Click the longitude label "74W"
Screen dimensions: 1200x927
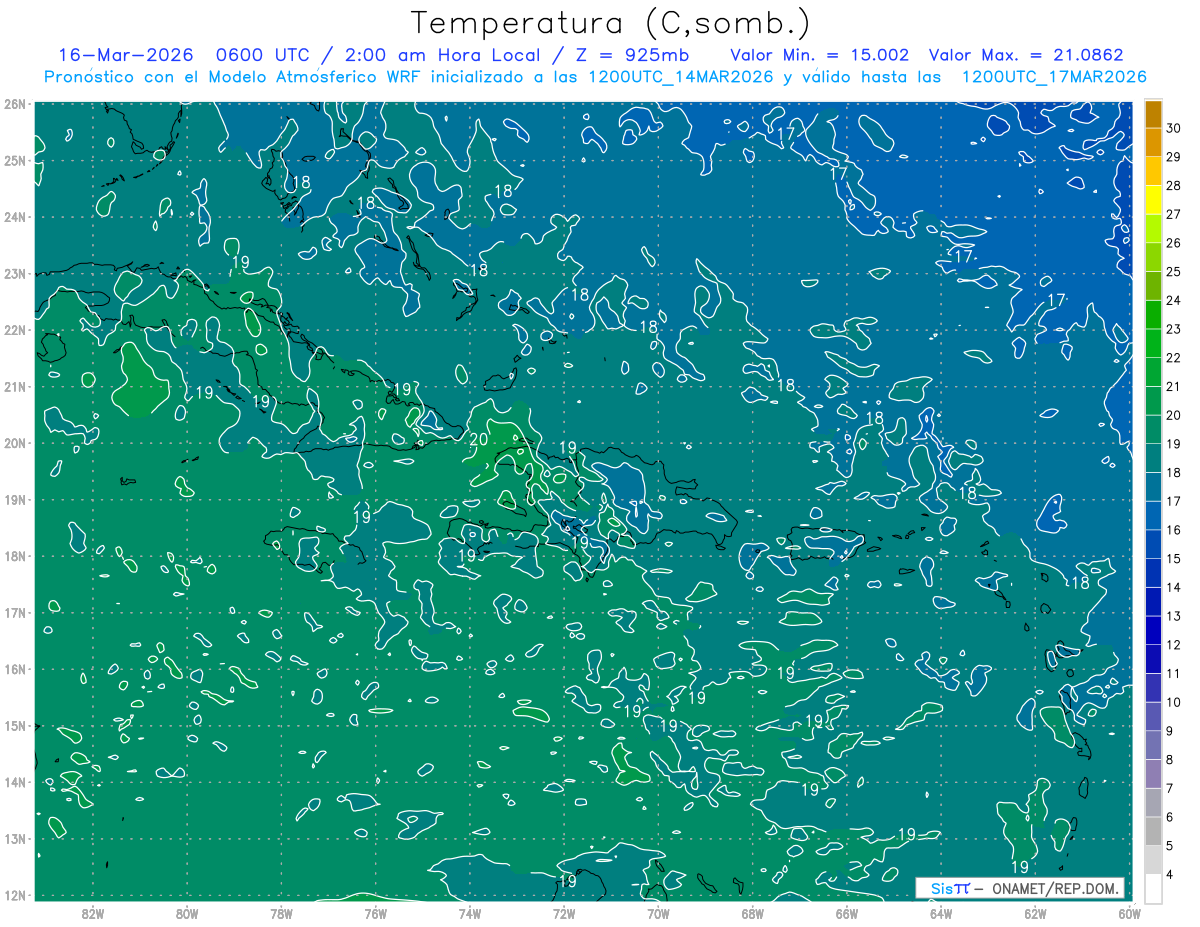pos(470,913)
